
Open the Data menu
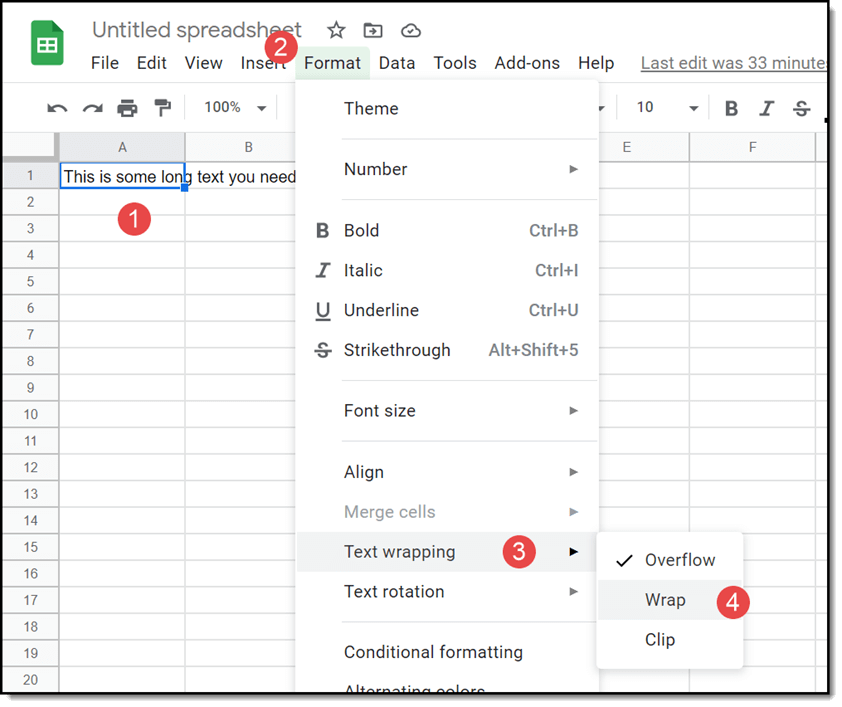tap(397, 62)
